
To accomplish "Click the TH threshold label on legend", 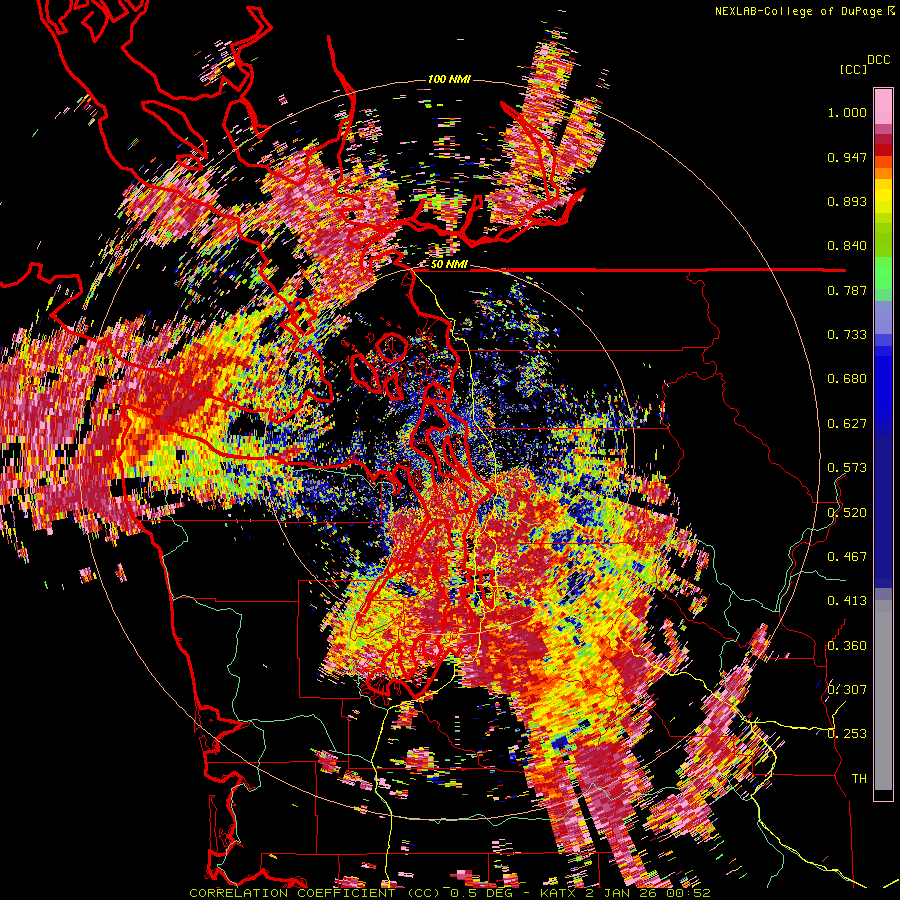I will tap(859, 779).
